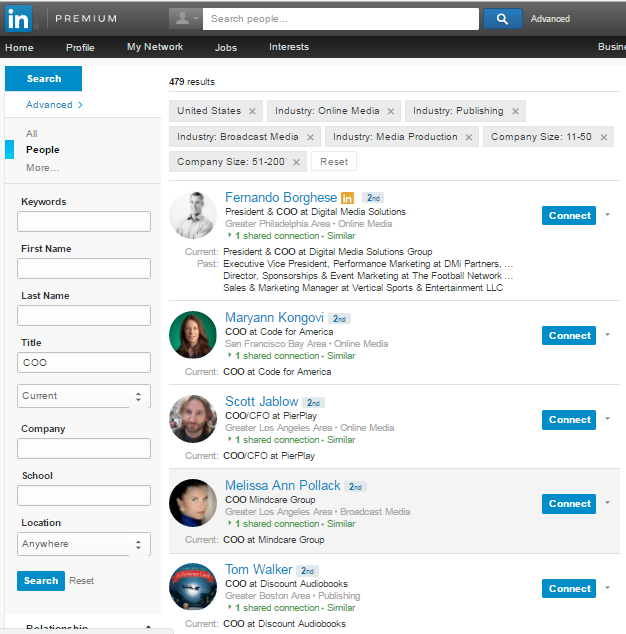Click the blue magnifier search button

502,19
